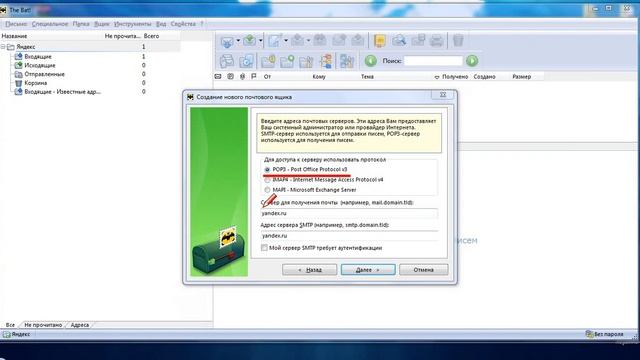Viewport: 640px width, 360px height.
Task: Click the reply to all icon
Action: tap(320, 41)
